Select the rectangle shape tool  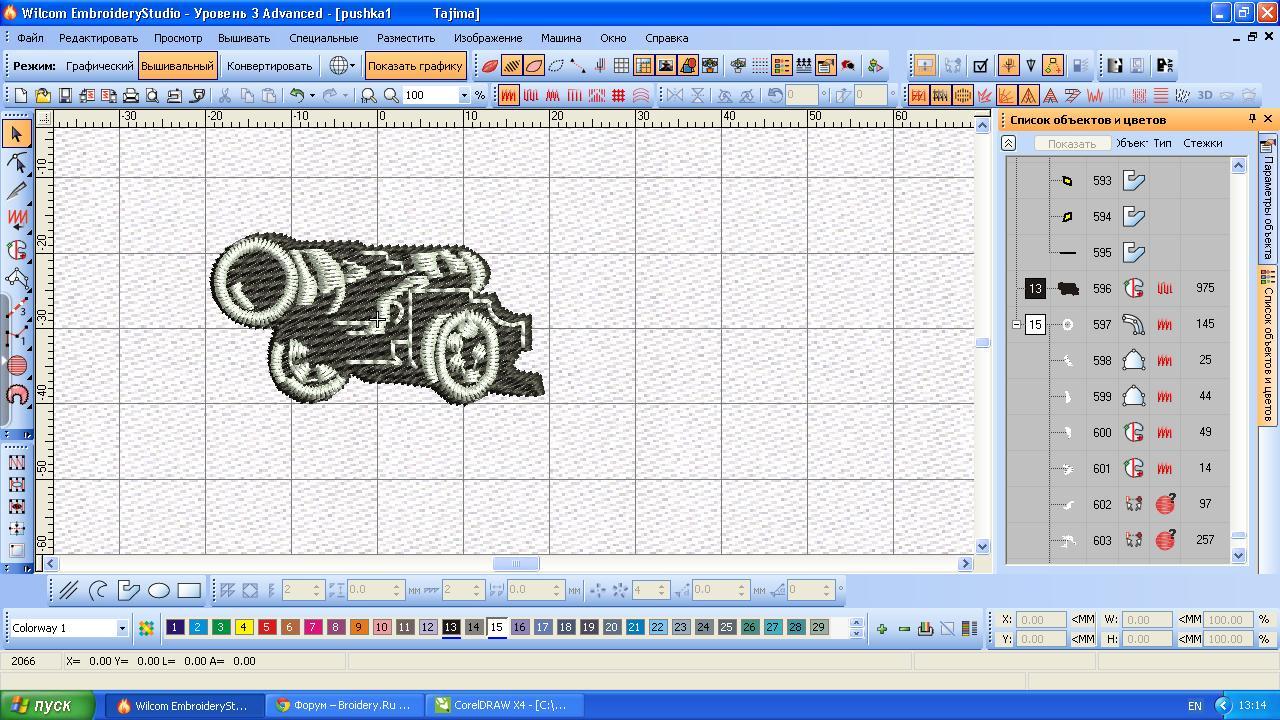tap(189, 591)
